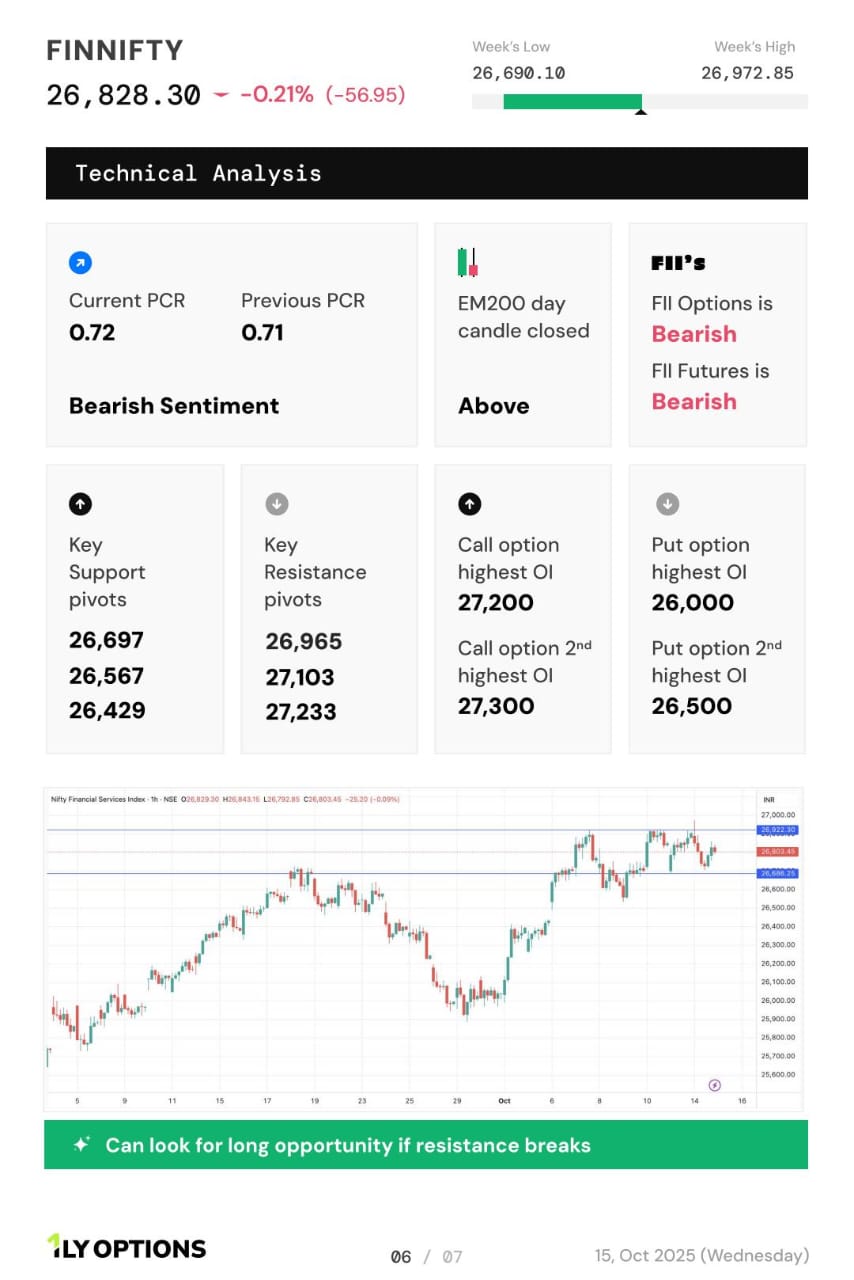
Task: Click the blue 26,922.30 price label on chart
Action: tap(776, 830)
